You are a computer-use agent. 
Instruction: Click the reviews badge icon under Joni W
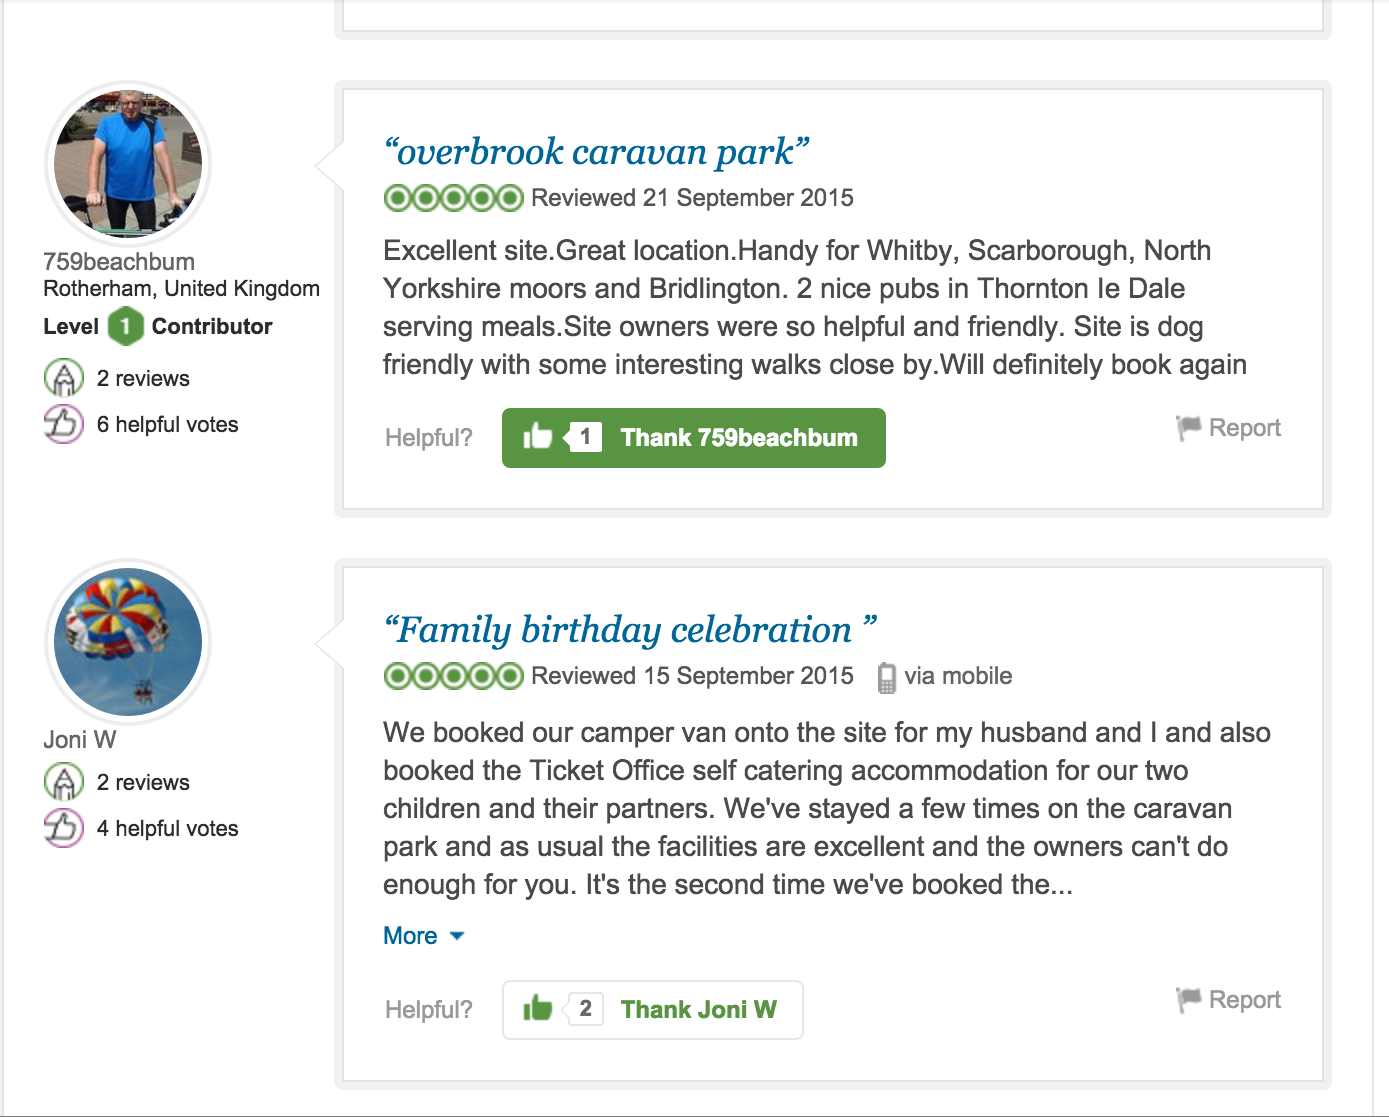[63, 782]
